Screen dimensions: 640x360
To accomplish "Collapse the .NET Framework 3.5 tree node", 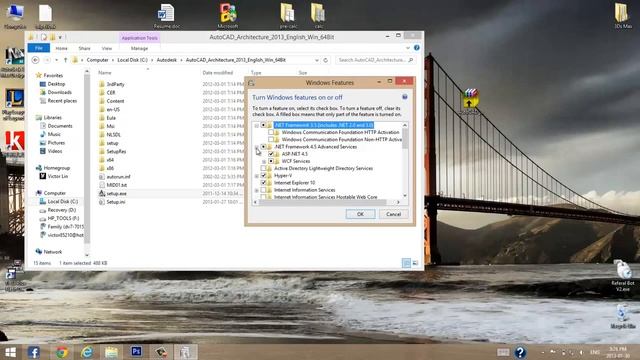I will [x=256, y=125].
